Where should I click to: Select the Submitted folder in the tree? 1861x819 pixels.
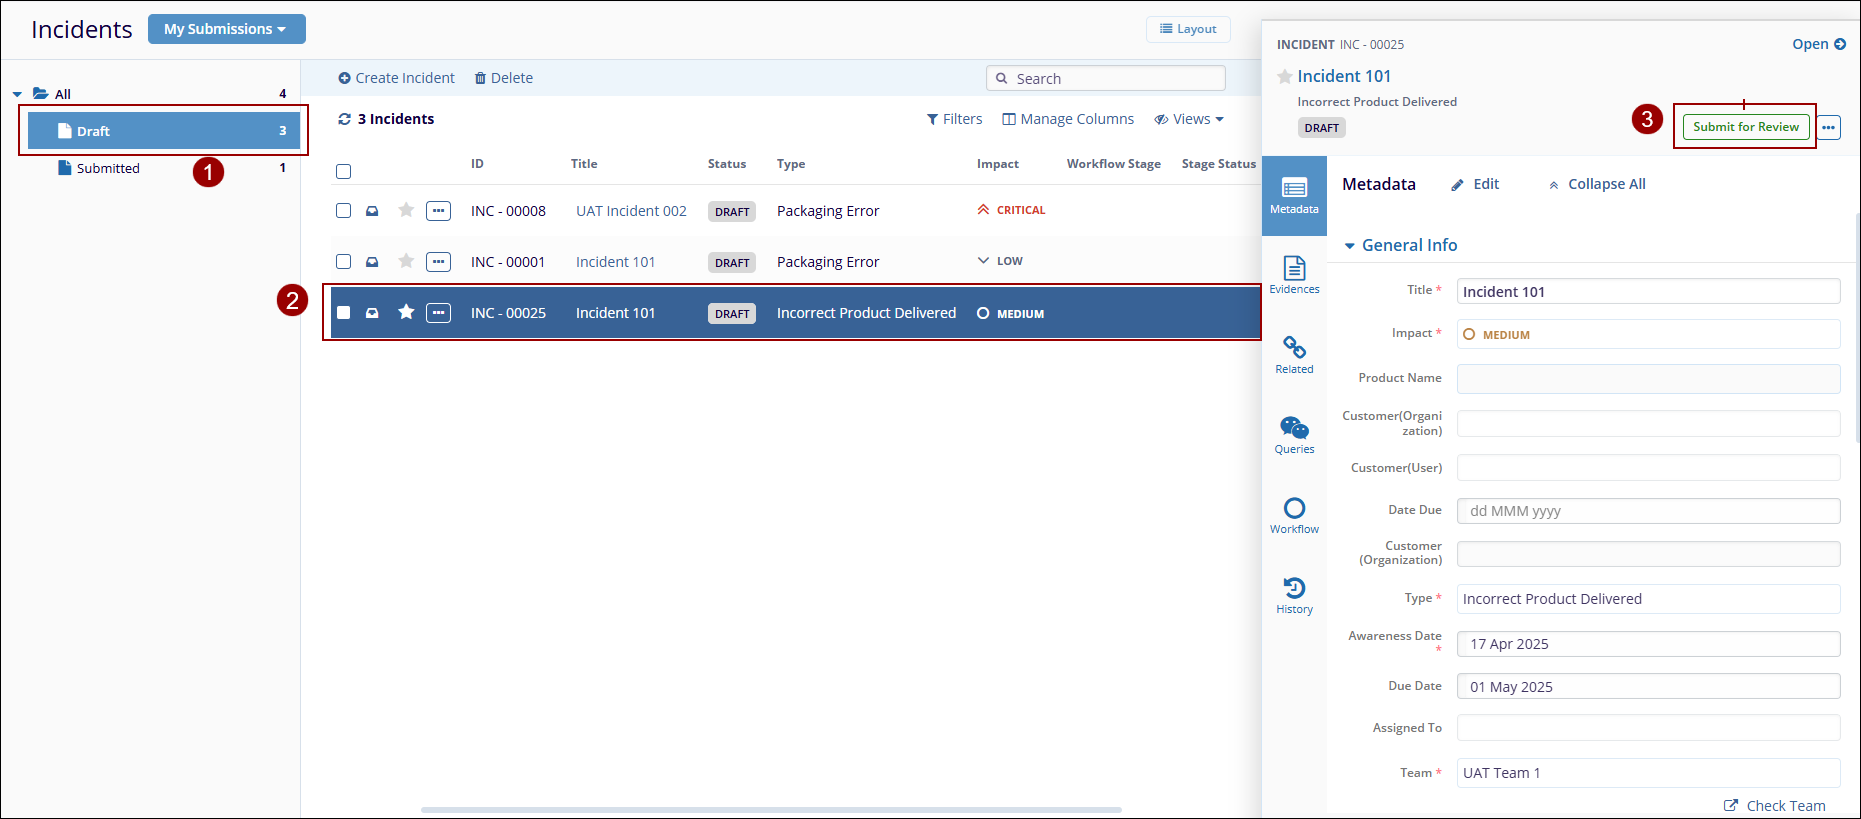108,168
